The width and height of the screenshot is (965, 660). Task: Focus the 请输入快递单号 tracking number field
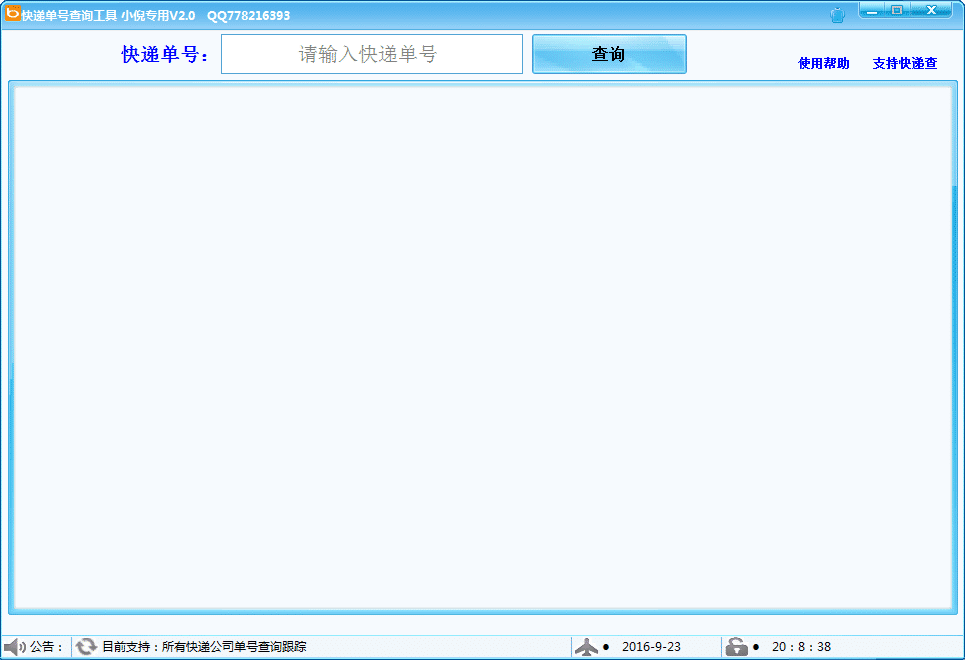point(371,54)
